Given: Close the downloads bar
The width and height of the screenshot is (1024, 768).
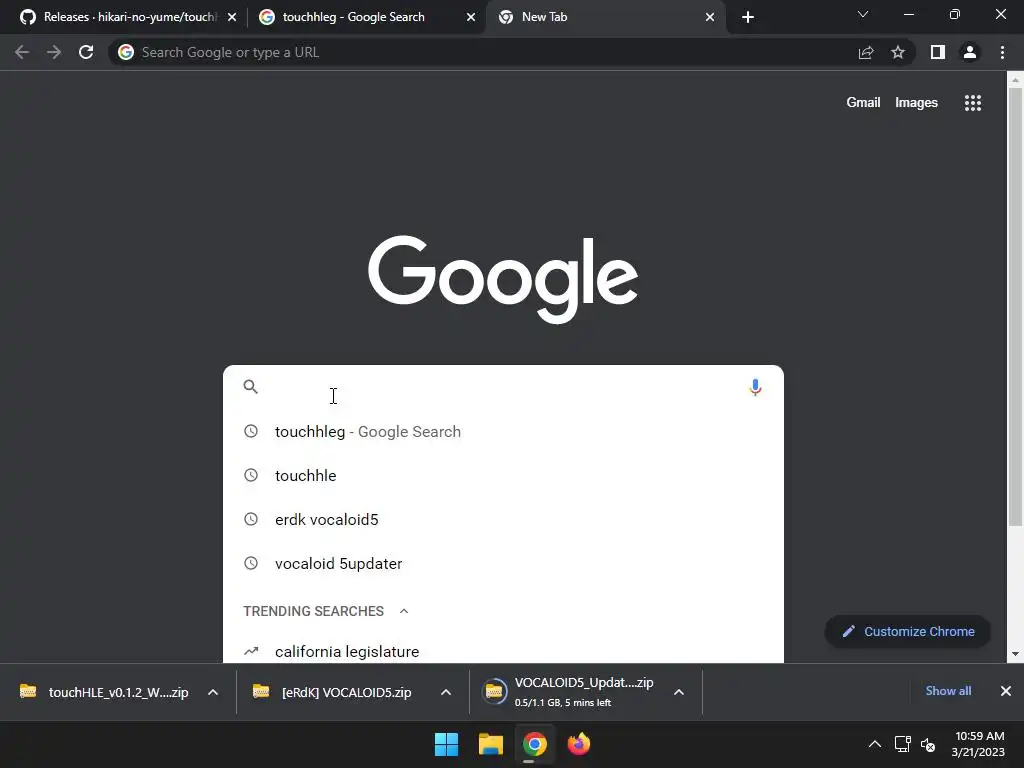Looking at the screenshot, I should pyautogui.click(x=1006, y=691).
